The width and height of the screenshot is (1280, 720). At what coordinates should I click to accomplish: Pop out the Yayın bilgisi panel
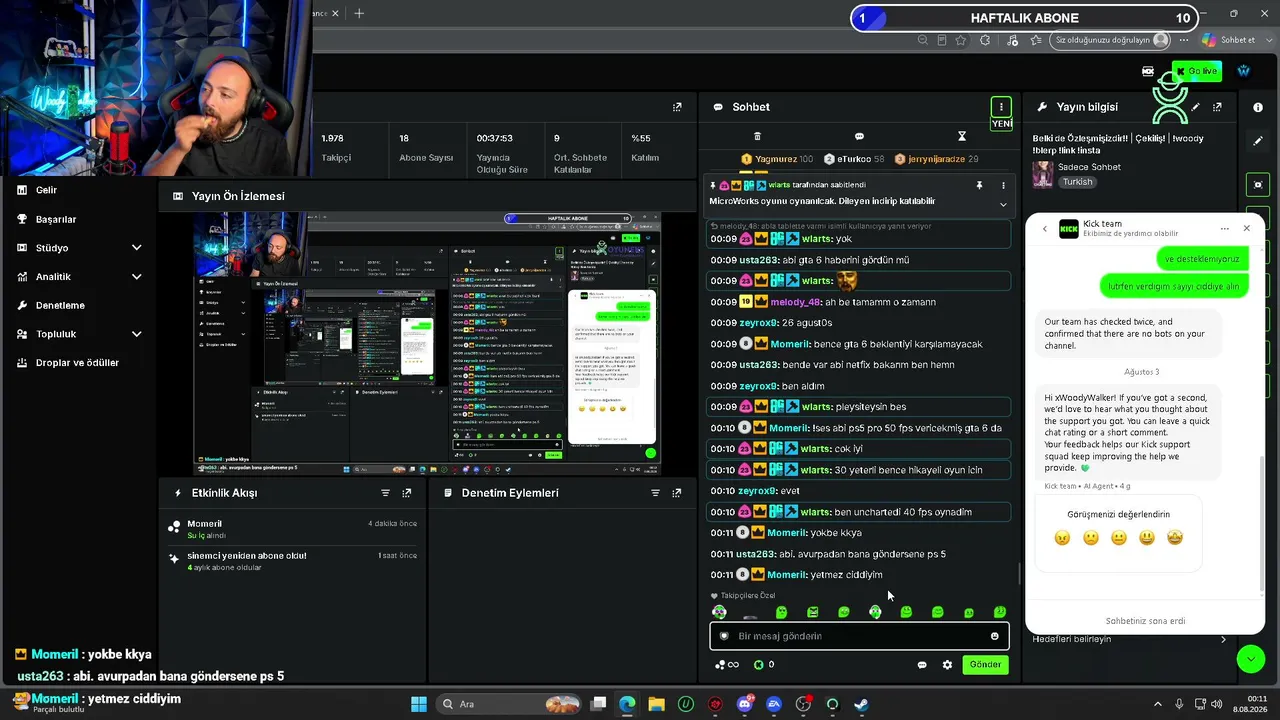pyautogui.click(x=1217, y=107)
